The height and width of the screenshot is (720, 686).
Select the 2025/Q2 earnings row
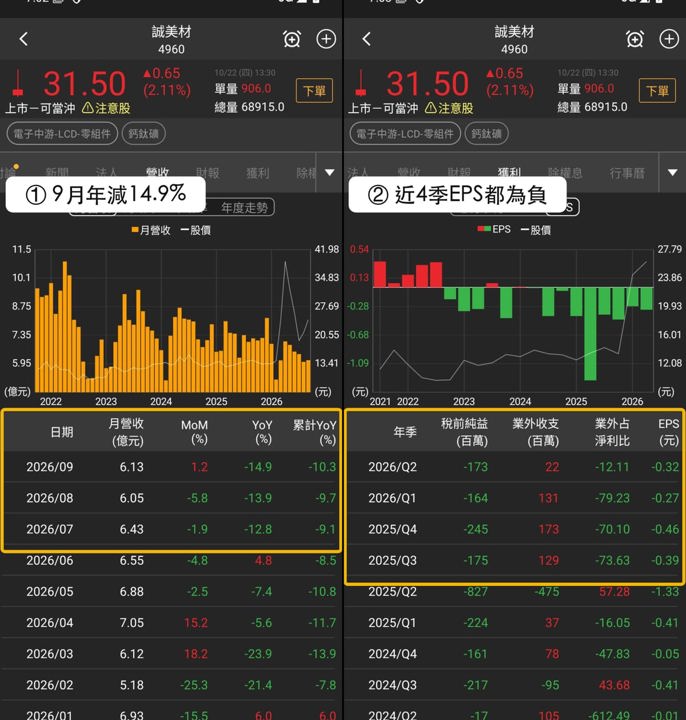(x=514, y=592)
